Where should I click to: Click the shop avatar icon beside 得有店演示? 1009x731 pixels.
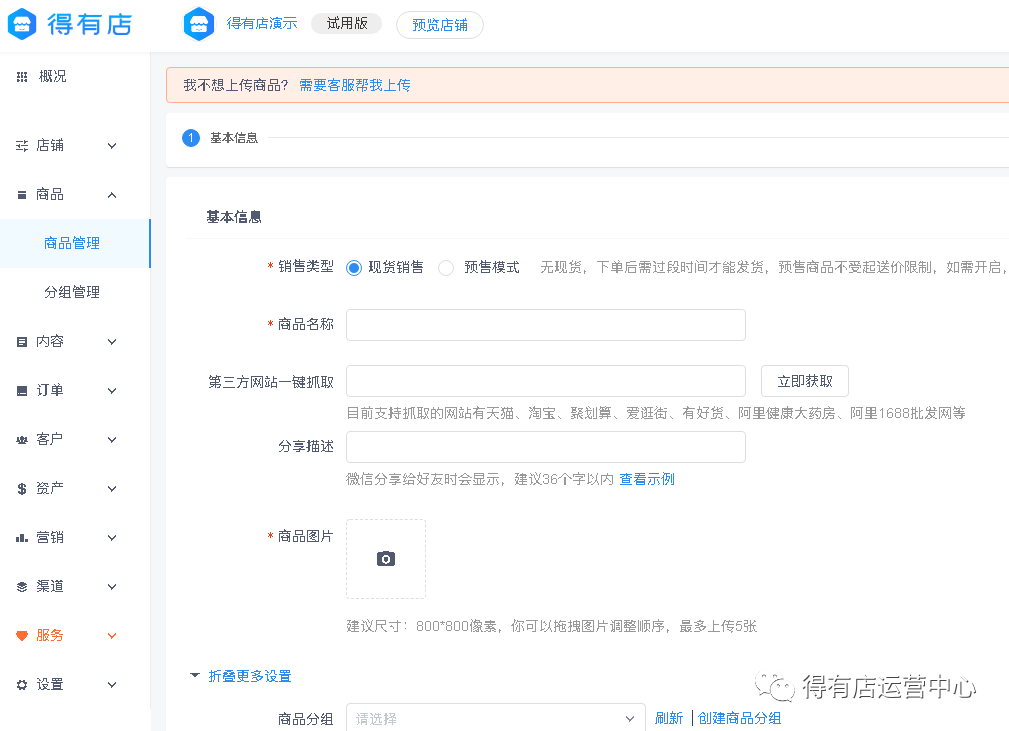click(x=199, y=24)
